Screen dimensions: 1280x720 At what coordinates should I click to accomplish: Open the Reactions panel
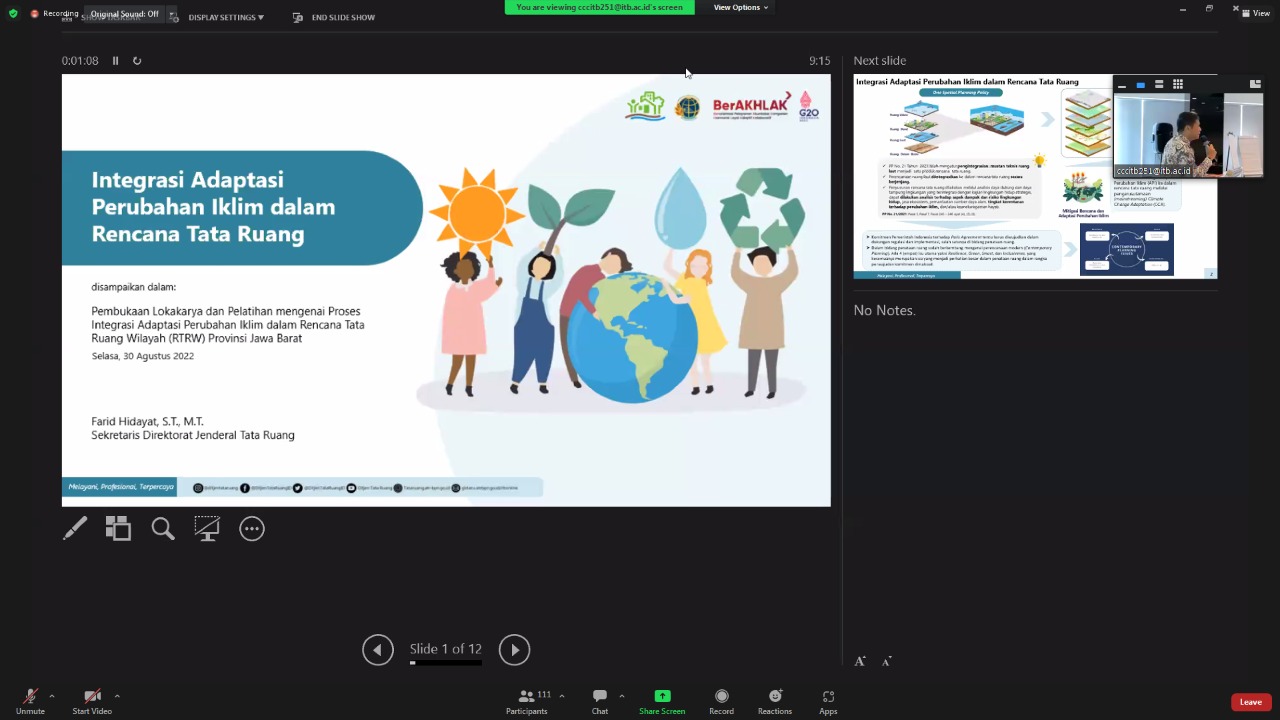774,701
